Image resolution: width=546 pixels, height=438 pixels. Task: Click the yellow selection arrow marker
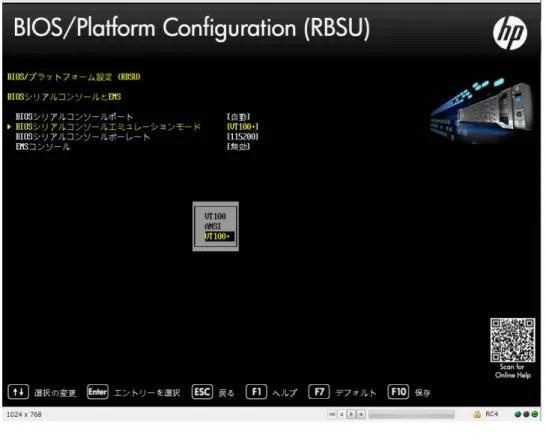pyautogui.click(x=9, y=127)
